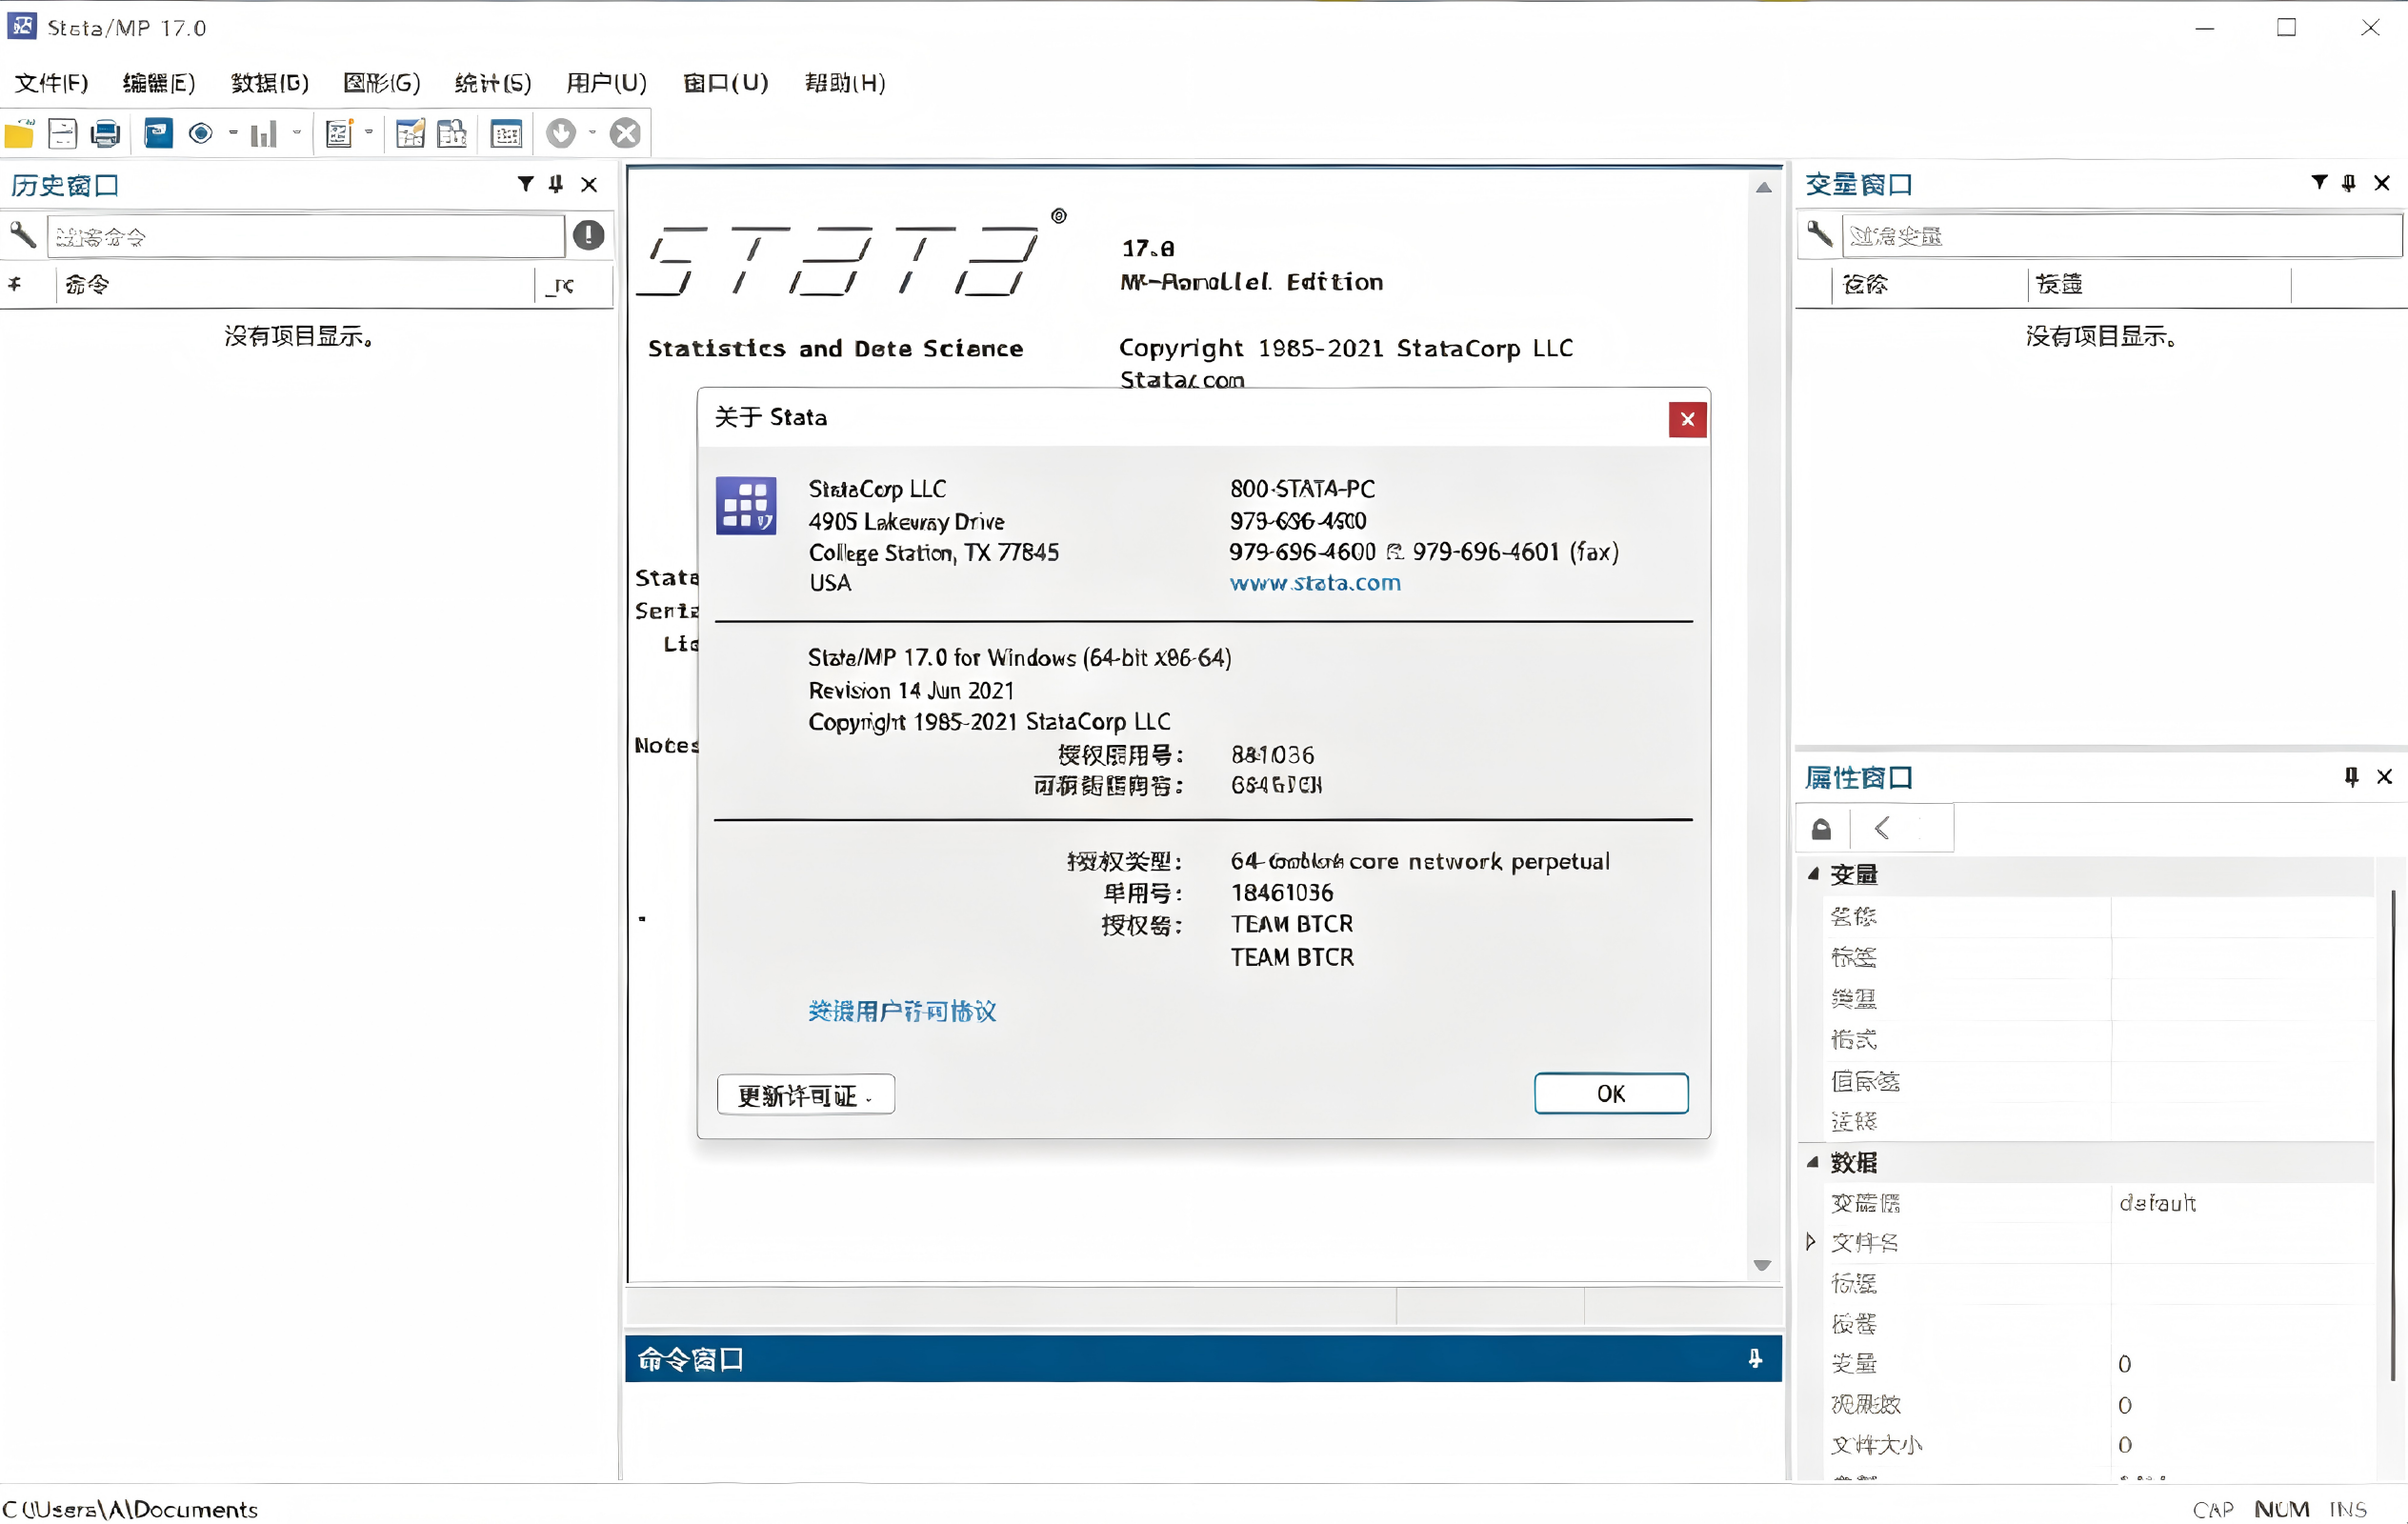Expand the 文件名 row in 属性窗口
The image size is (2408, 1524).
pyautogui.click(x=1811, y=1242)
